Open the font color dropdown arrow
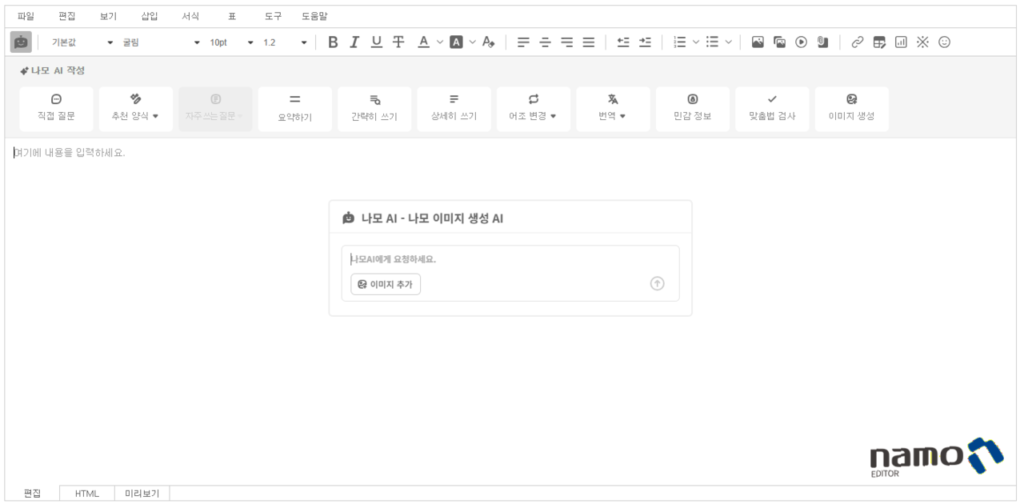This screenshot has width=1024, height=504. pyautogui.click(x=439, y=42)
